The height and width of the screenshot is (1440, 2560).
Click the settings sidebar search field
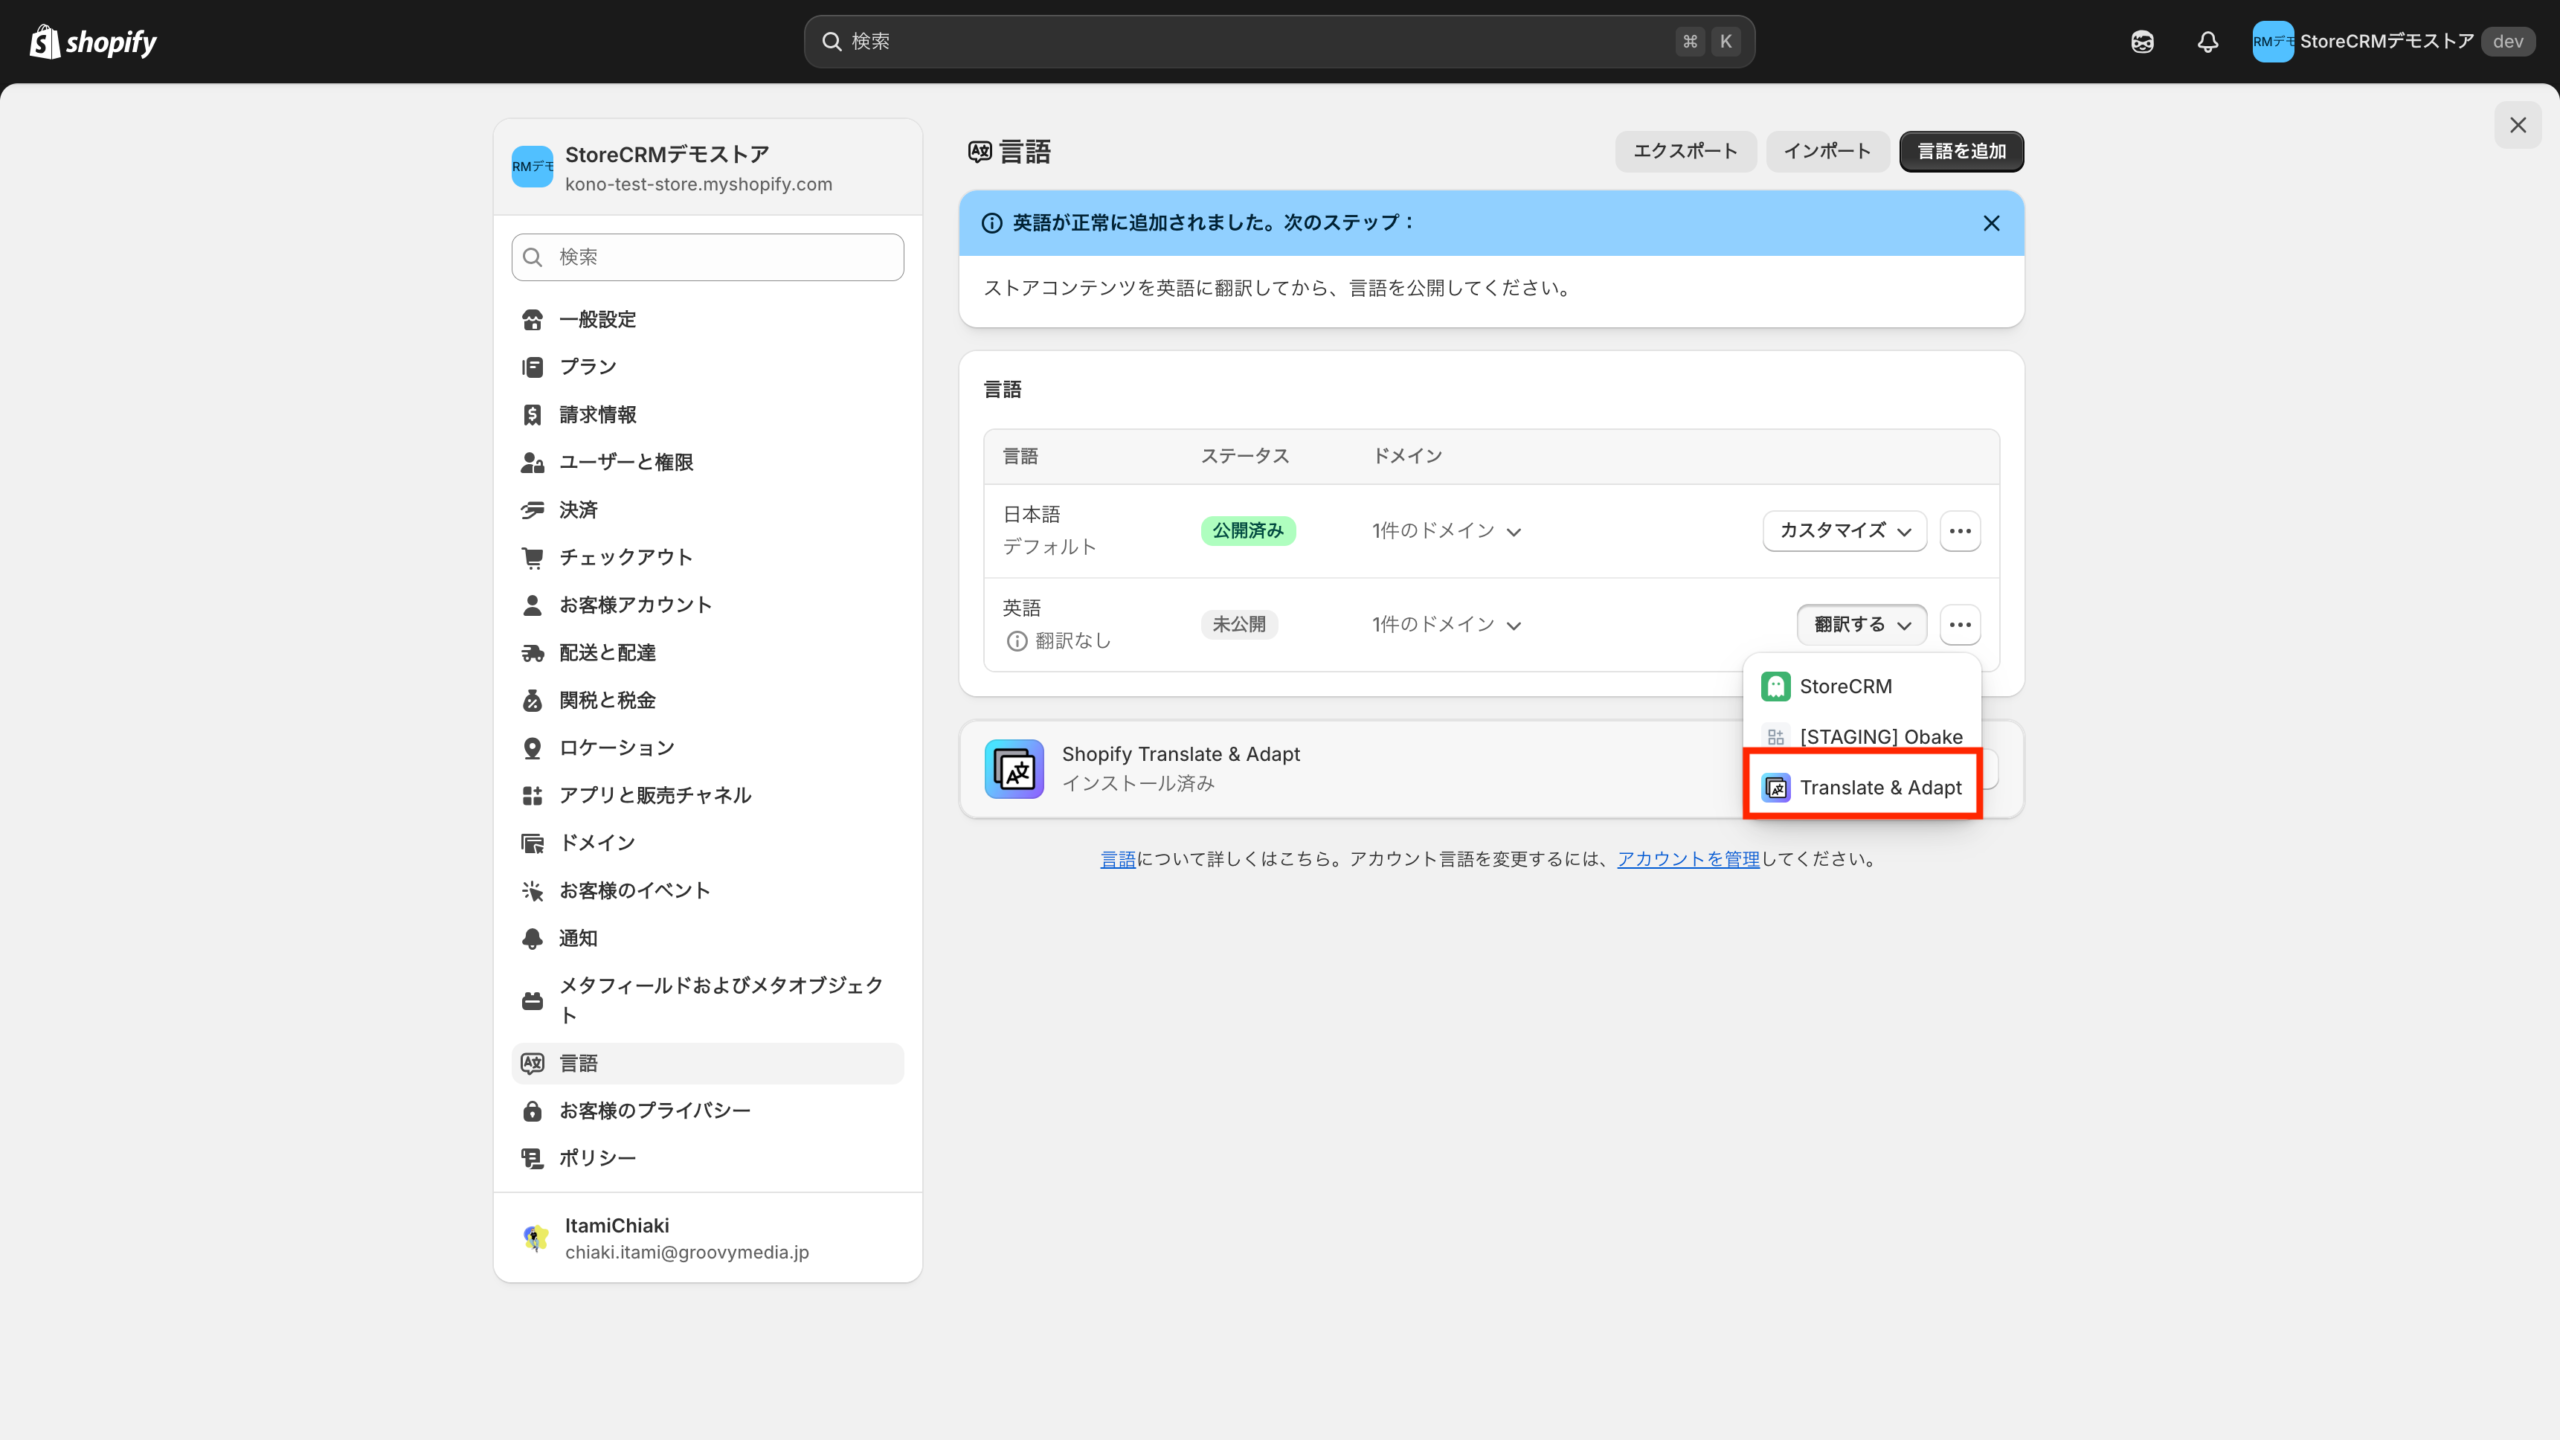[708, 257]
